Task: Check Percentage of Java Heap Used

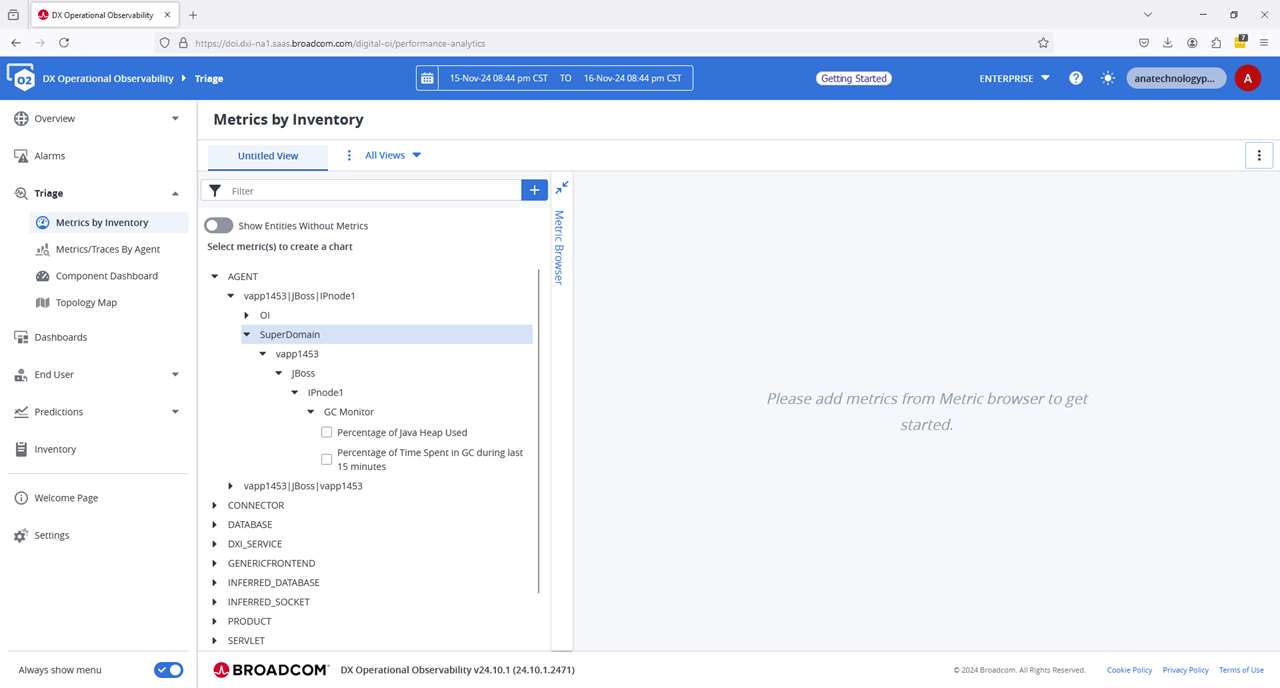Action: (x=327, y=432)
